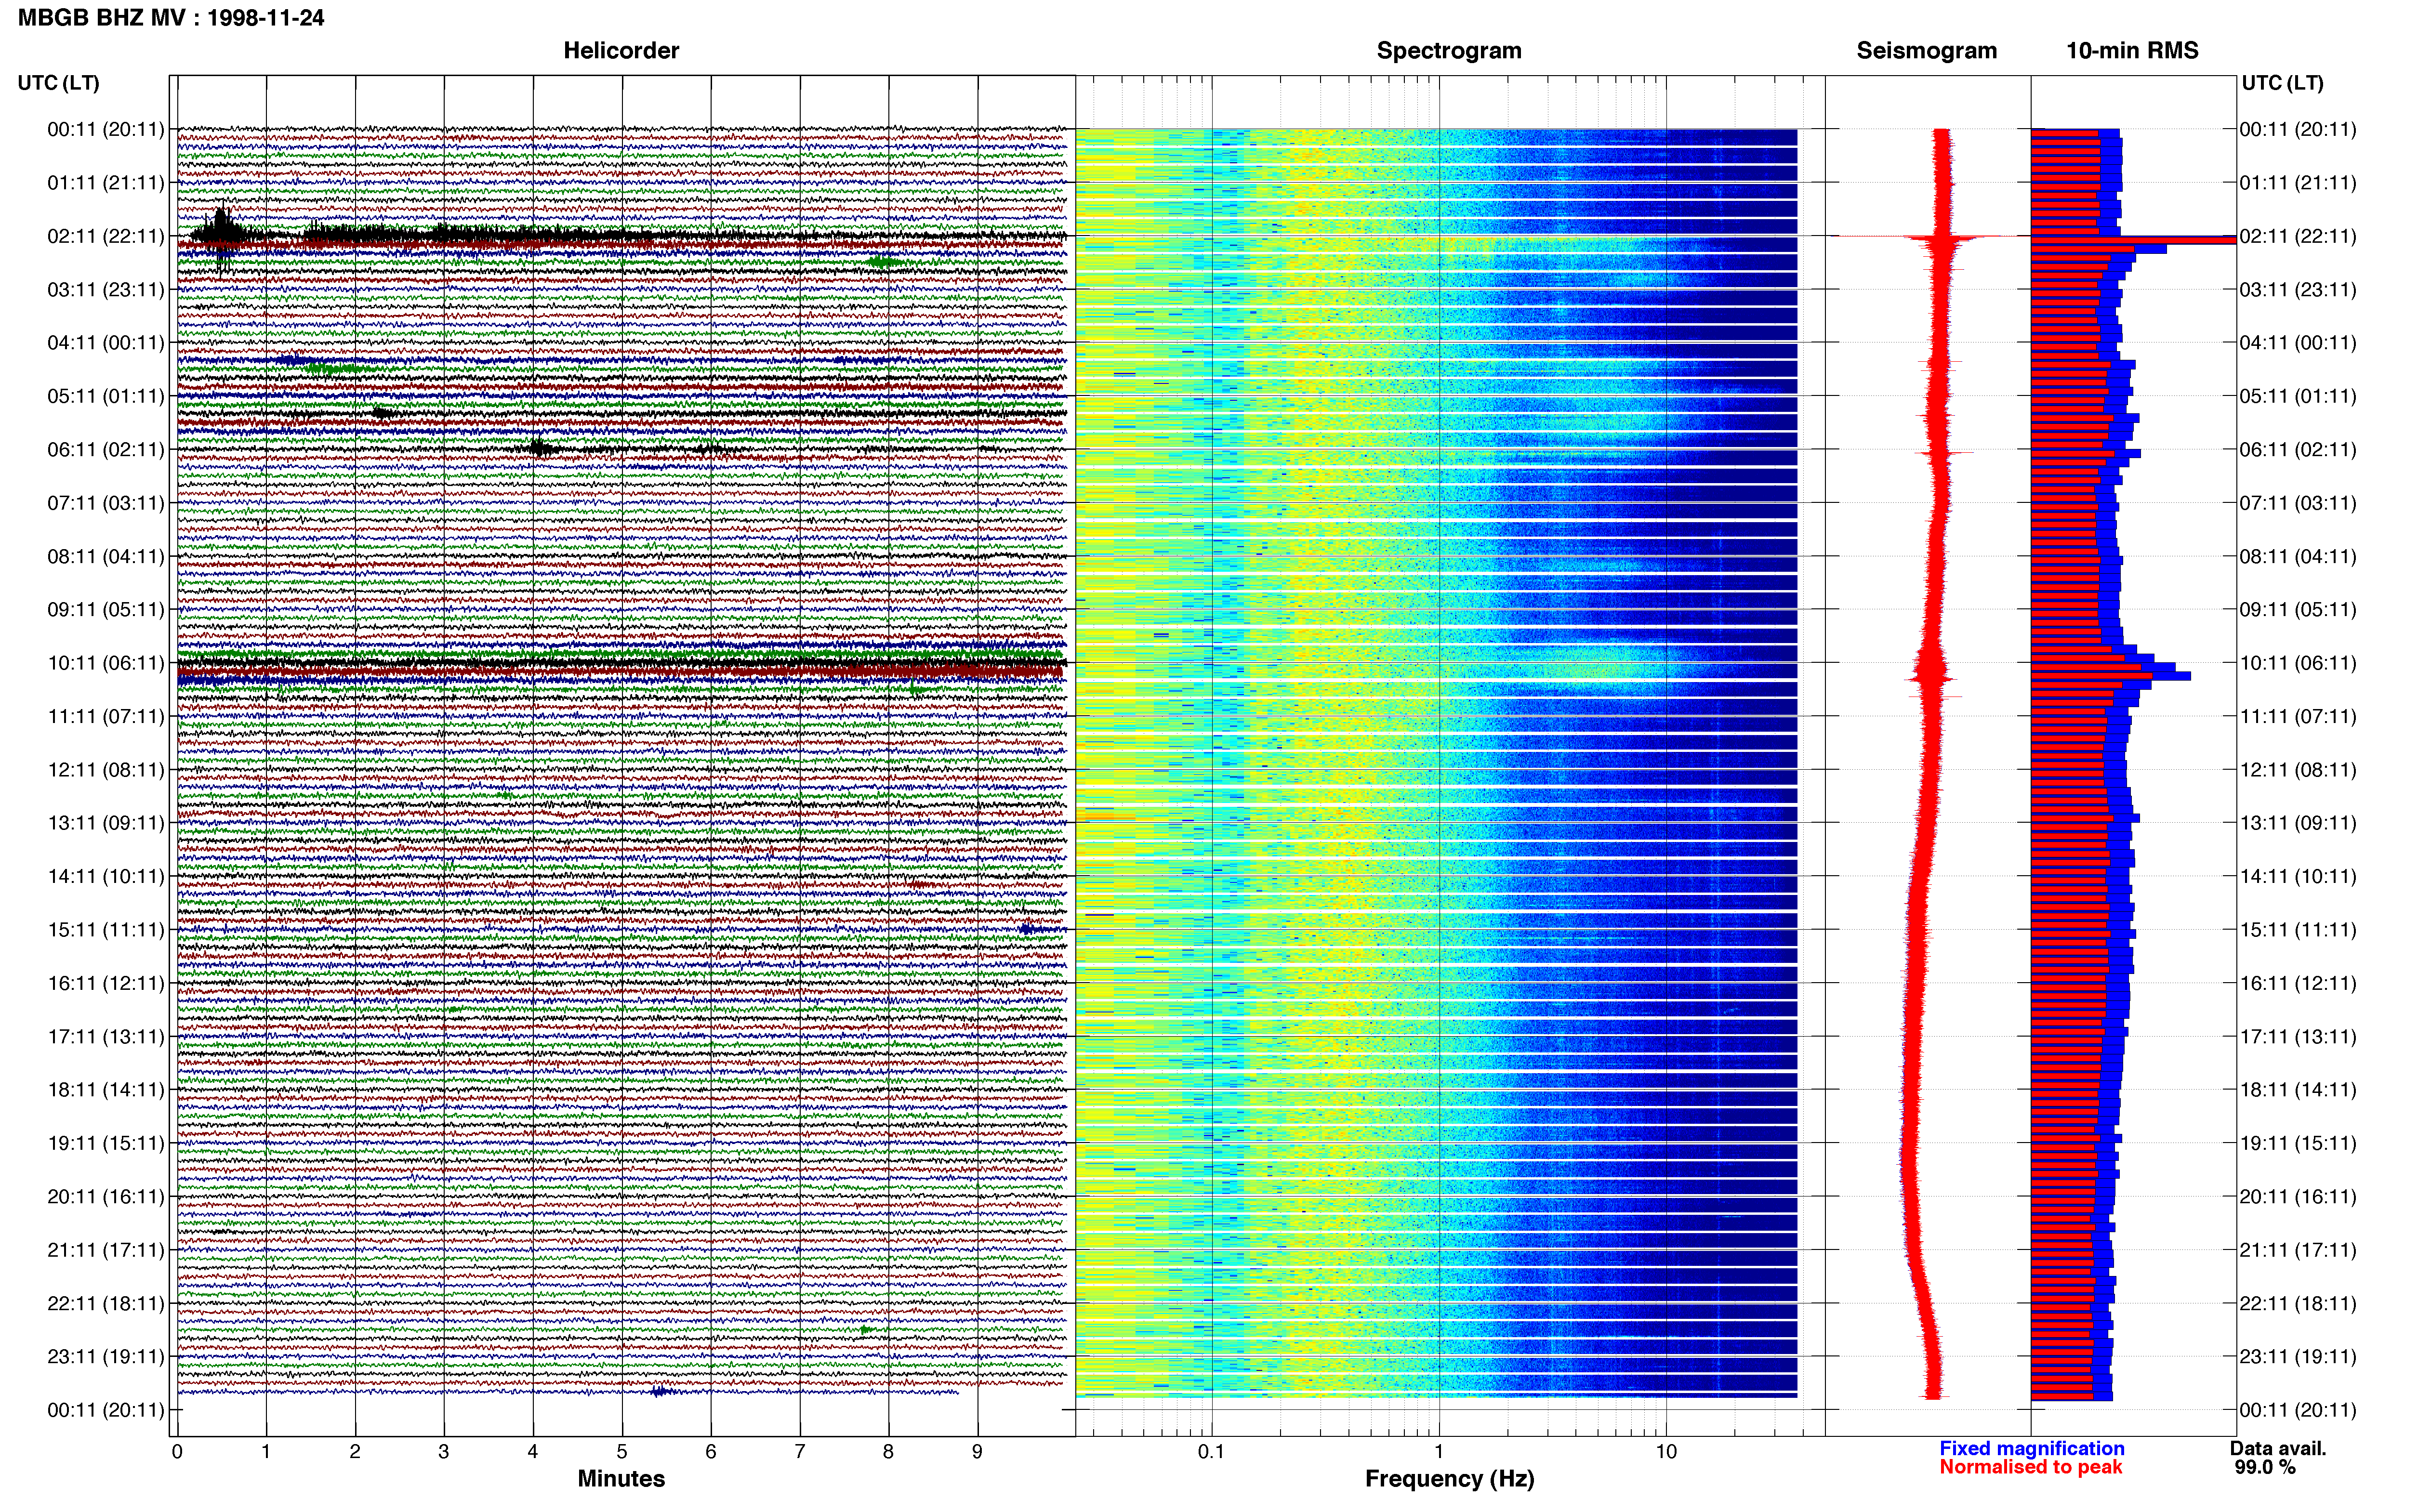Click the 'Data avail.' label
Image resolution: width=2418 pixels, height=1512 pixels.
coord(2278,1448)
